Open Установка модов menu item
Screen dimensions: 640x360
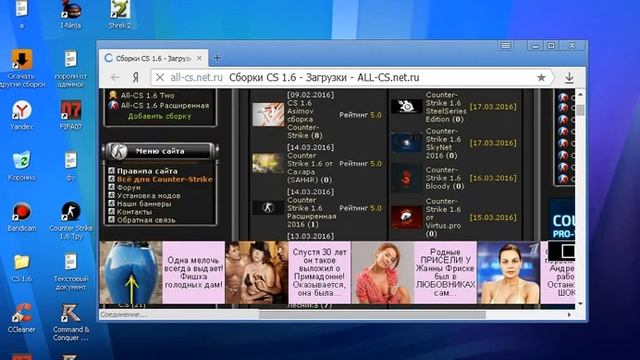click(x=149, y=196)
